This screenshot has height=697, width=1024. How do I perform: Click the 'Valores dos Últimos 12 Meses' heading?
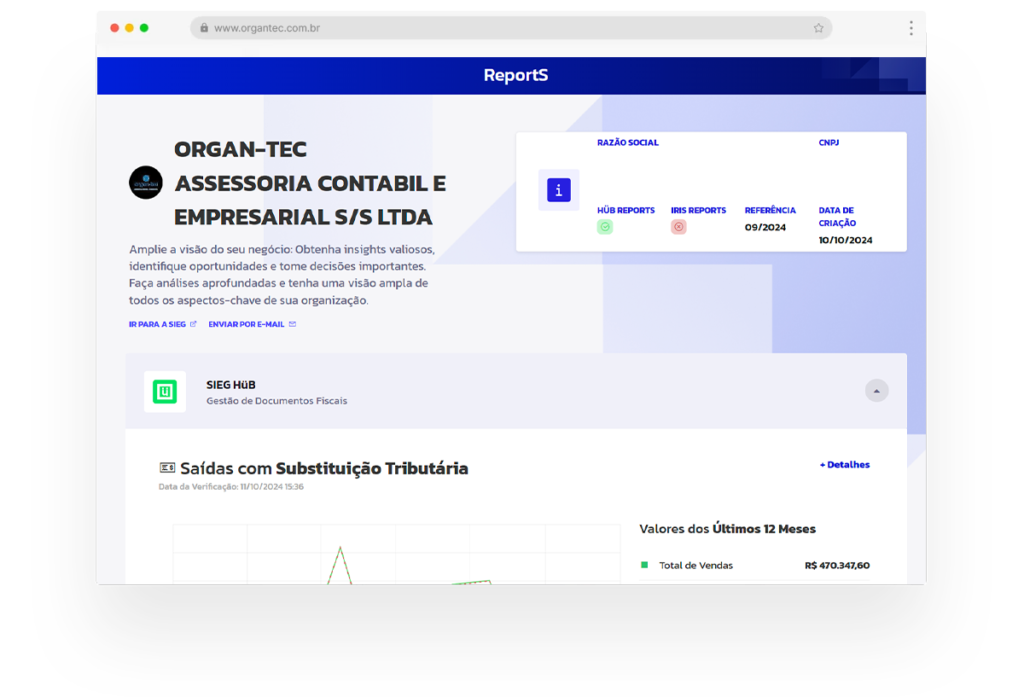tap(727, 528)
